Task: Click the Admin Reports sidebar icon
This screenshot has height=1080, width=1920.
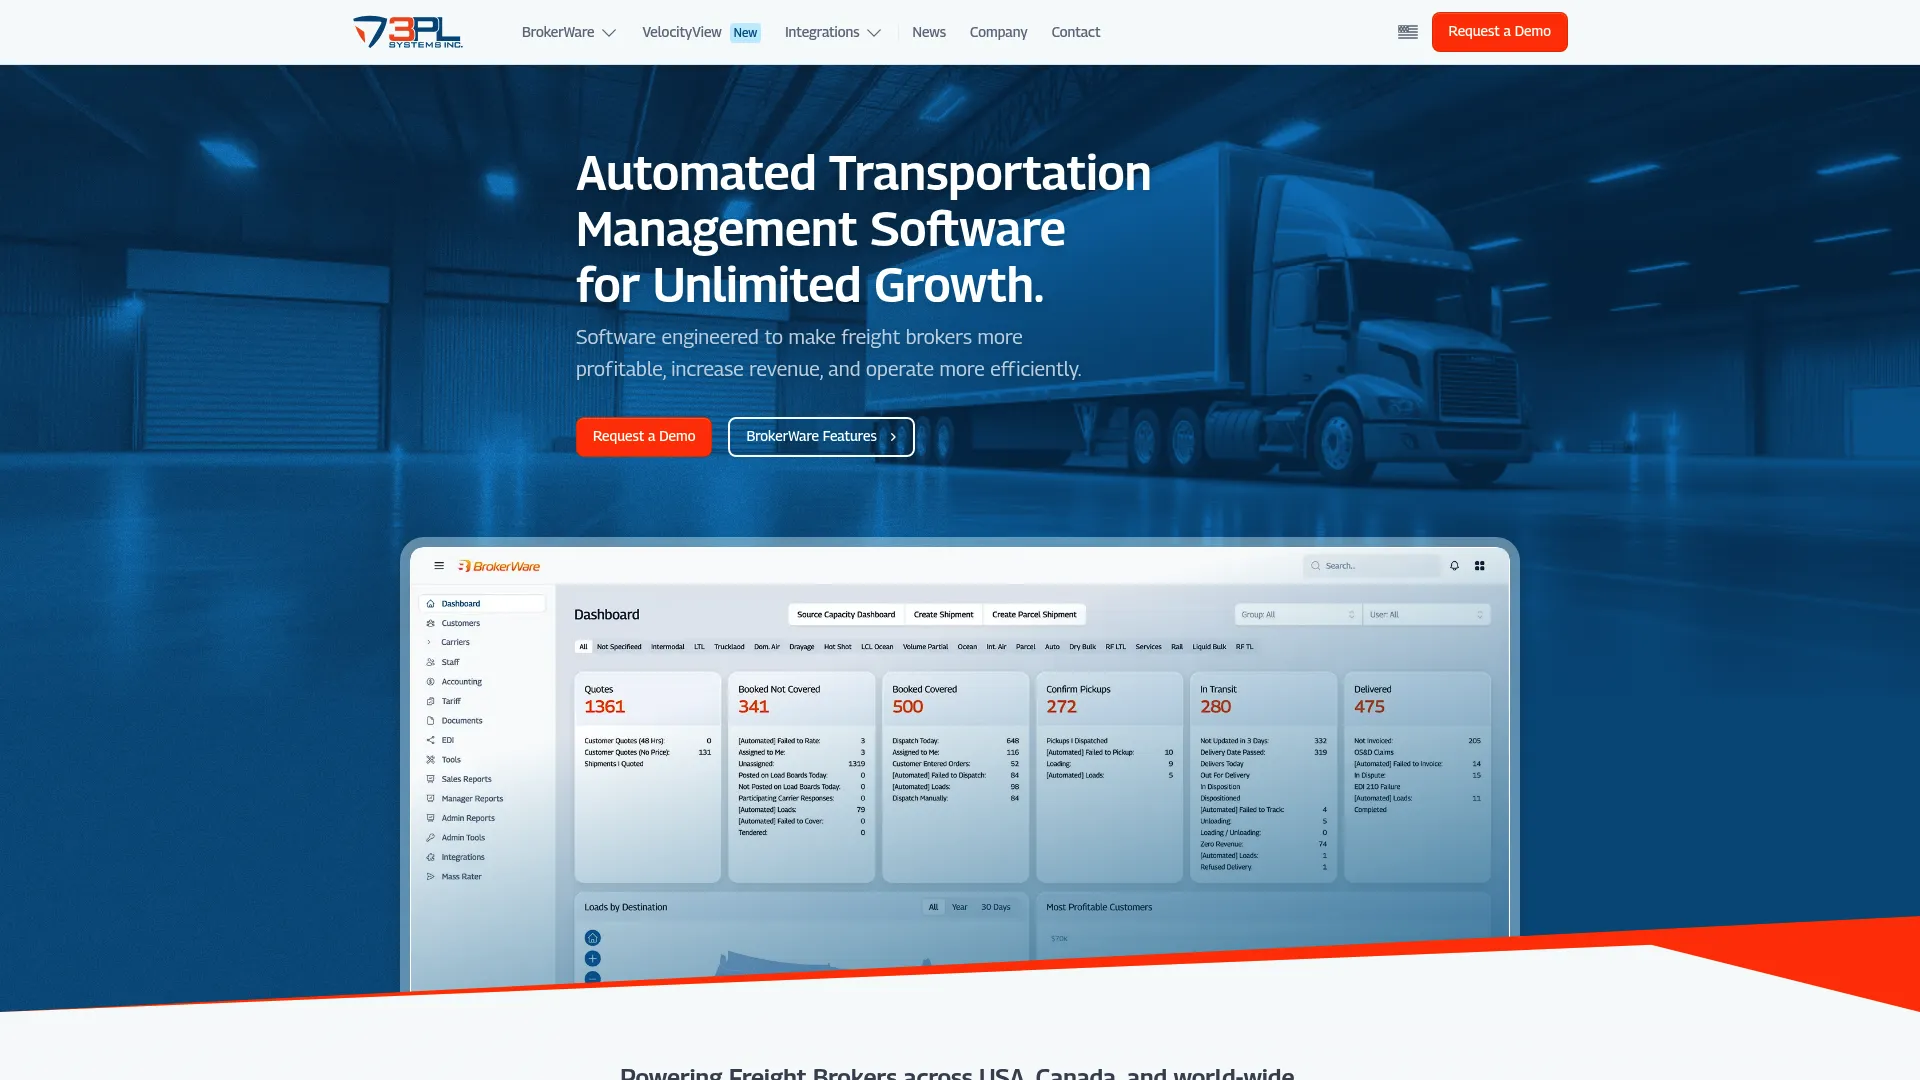Action: (x=430, y=818)
